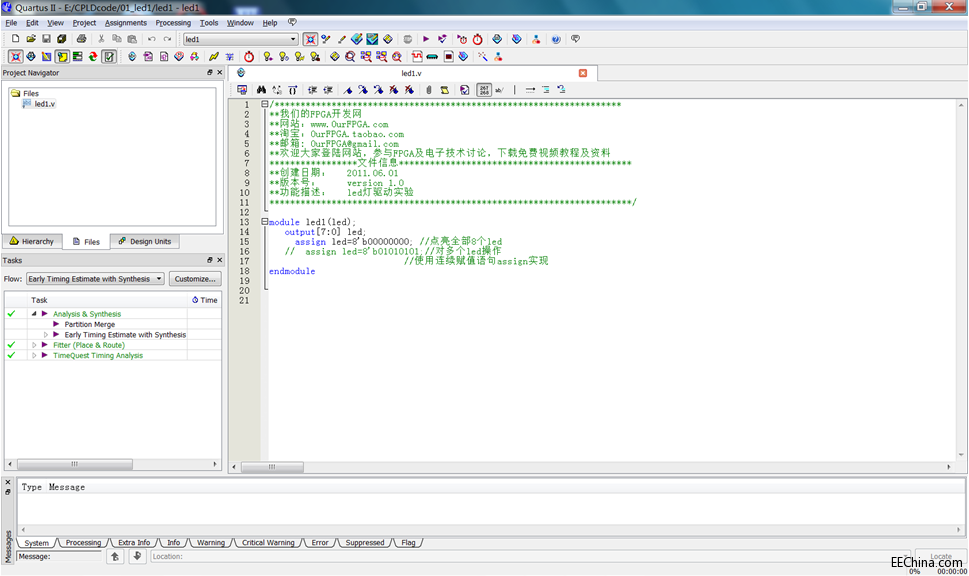Screen dimensions: 969x576
Task: Open the Assignments menu
Action: pos(126,22)
